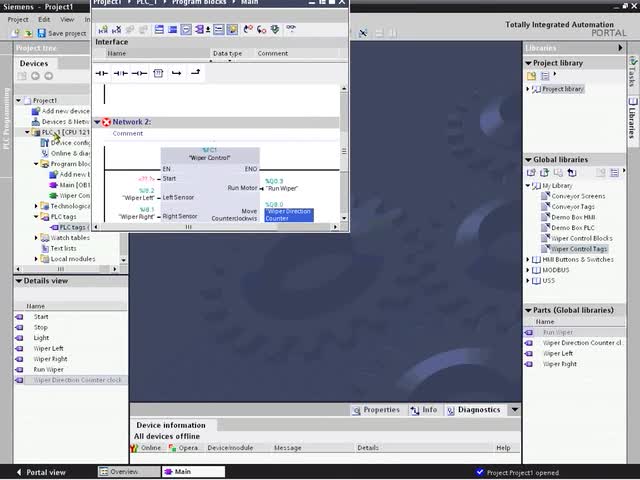
Task: Select Wiper Control Tags in My Library
Action: pyautogui.click(x=579, y=249)
